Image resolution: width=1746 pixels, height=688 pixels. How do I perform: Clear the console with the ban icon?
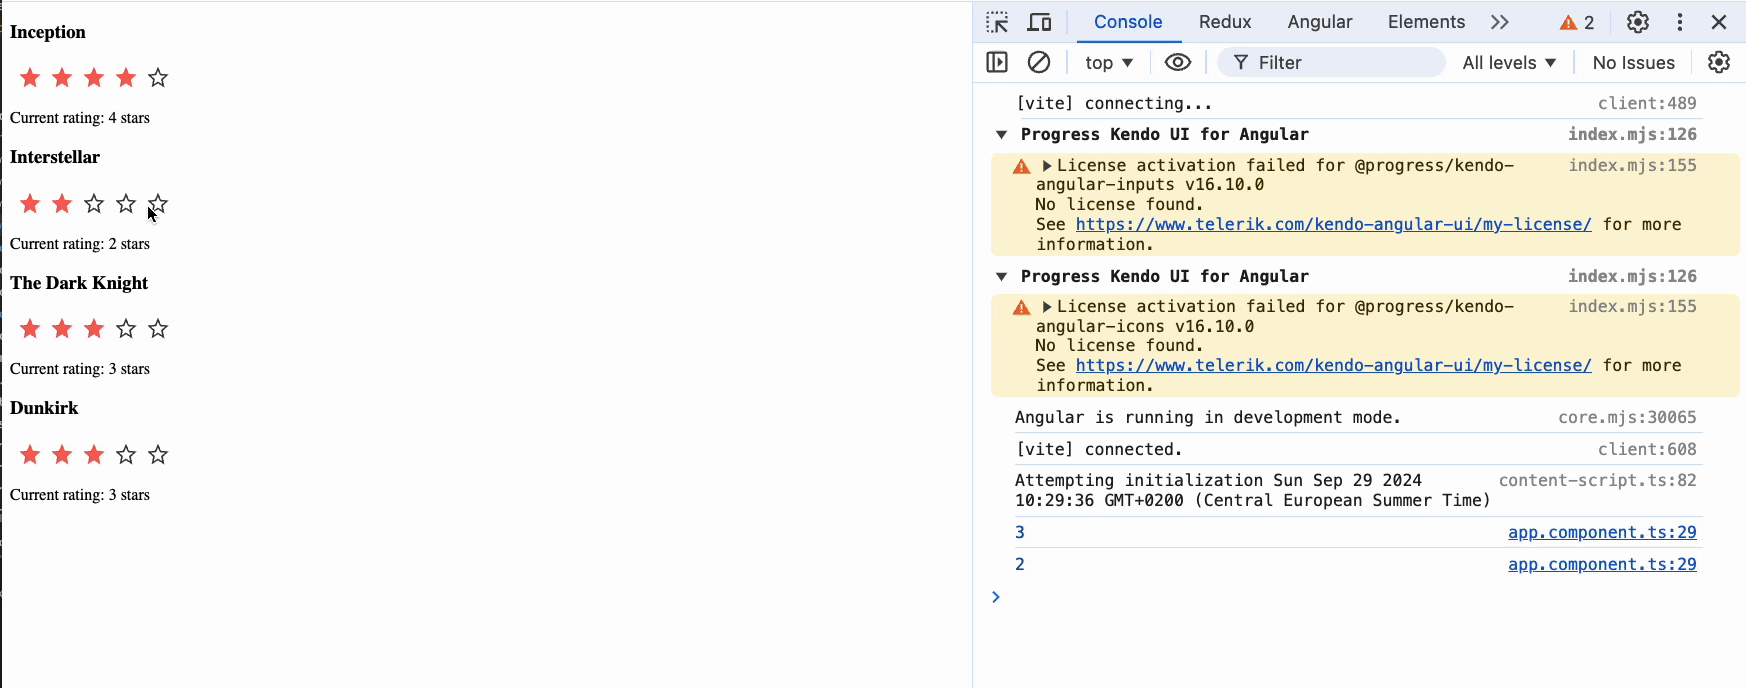pos(1039,62)
